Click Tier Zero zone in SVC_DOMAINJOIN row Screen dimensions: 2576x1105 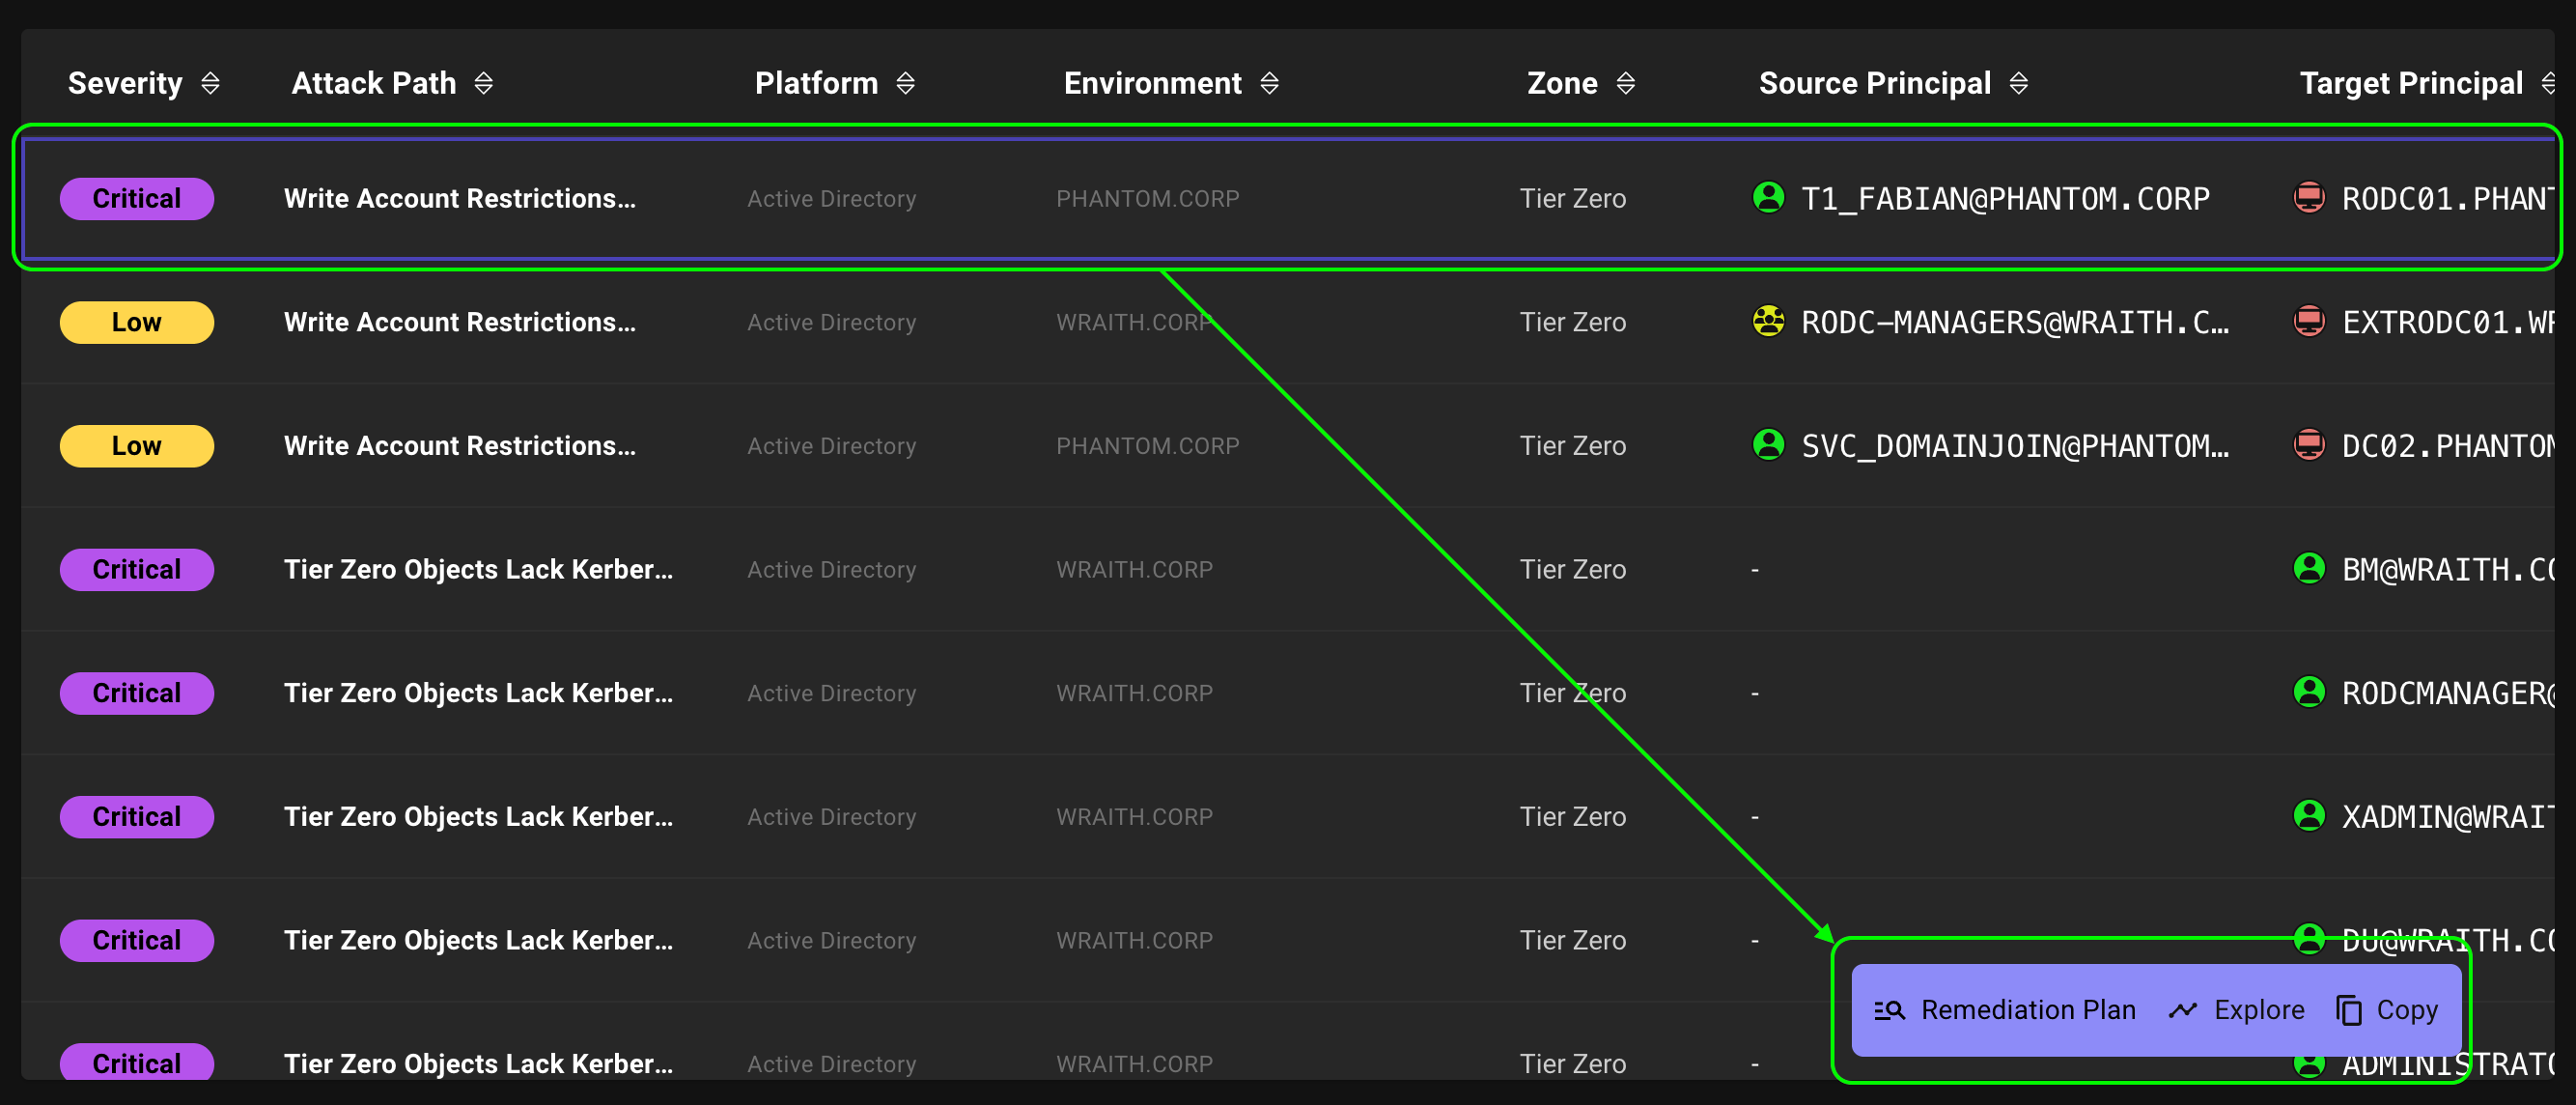pyautogui.click(x=1573, y=446)
